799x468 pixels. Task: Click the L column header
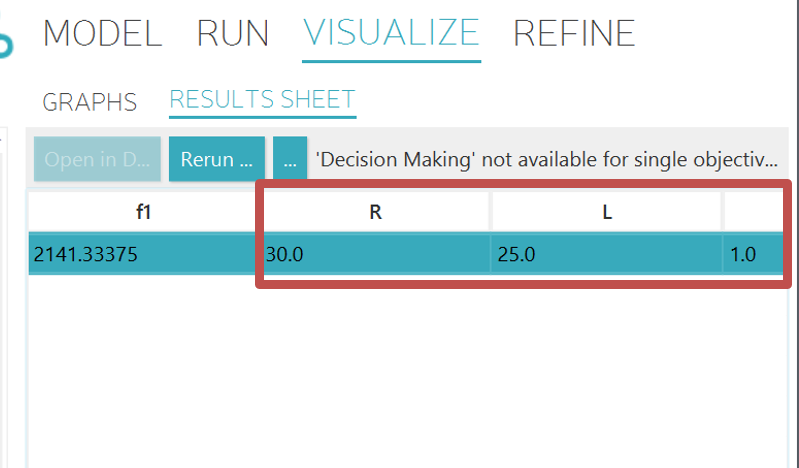pyautogui.click(x=607, y=213)
